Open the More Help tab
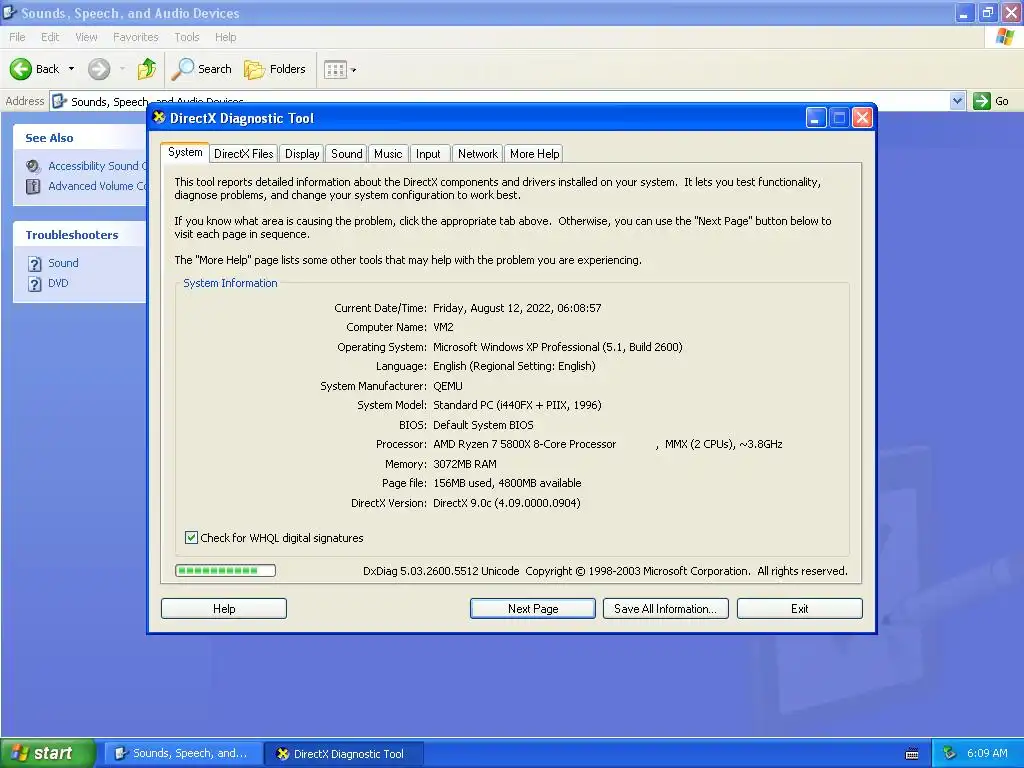Image resolution: width=1024 pixels, height=768 pixels. point(534,153)
